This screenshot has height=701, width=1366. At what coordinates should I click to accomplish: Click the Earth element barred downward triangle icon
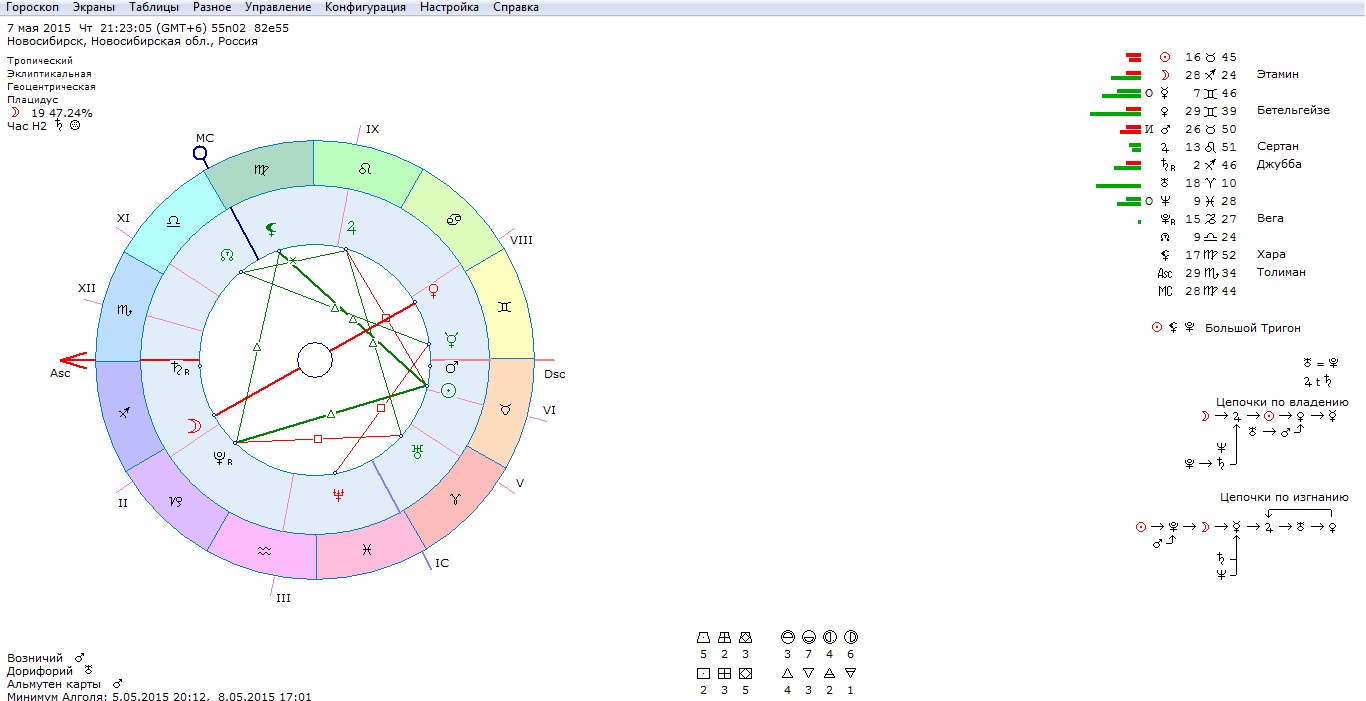[x=850, y=673]
